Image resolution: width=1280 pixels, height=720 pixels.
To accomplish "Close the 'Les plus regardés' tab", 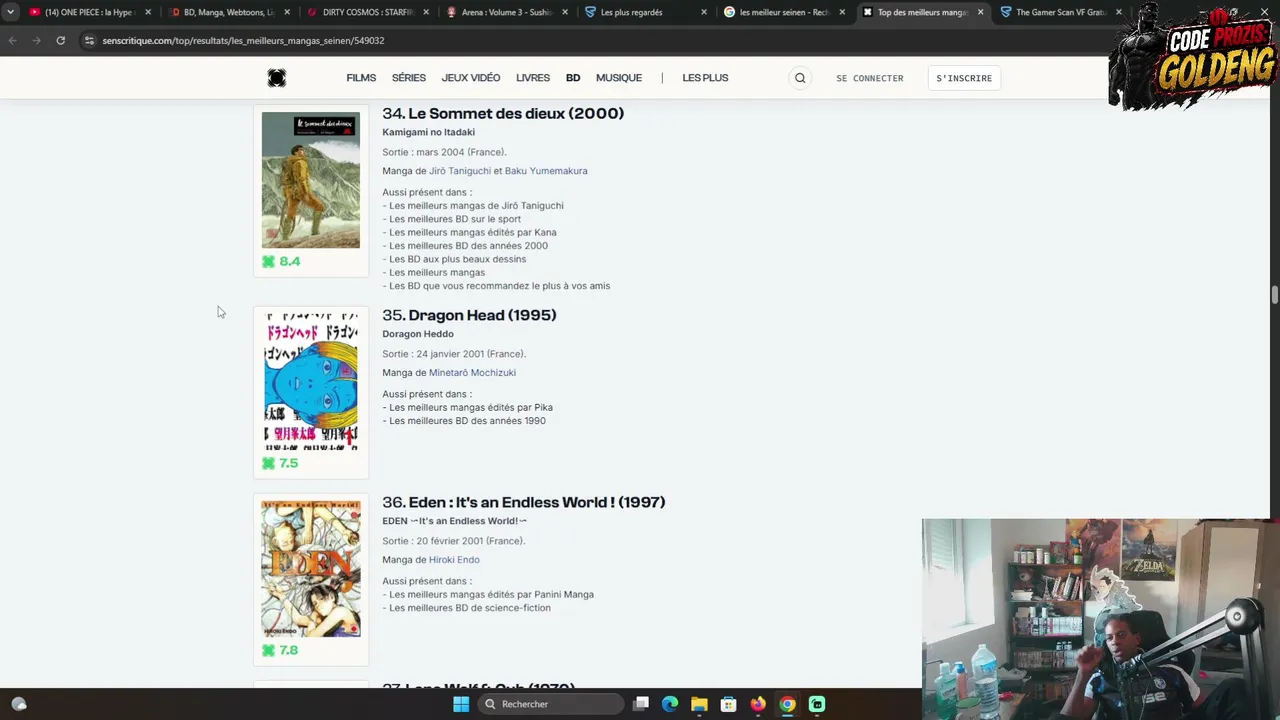I will click(x=703, y=12).
